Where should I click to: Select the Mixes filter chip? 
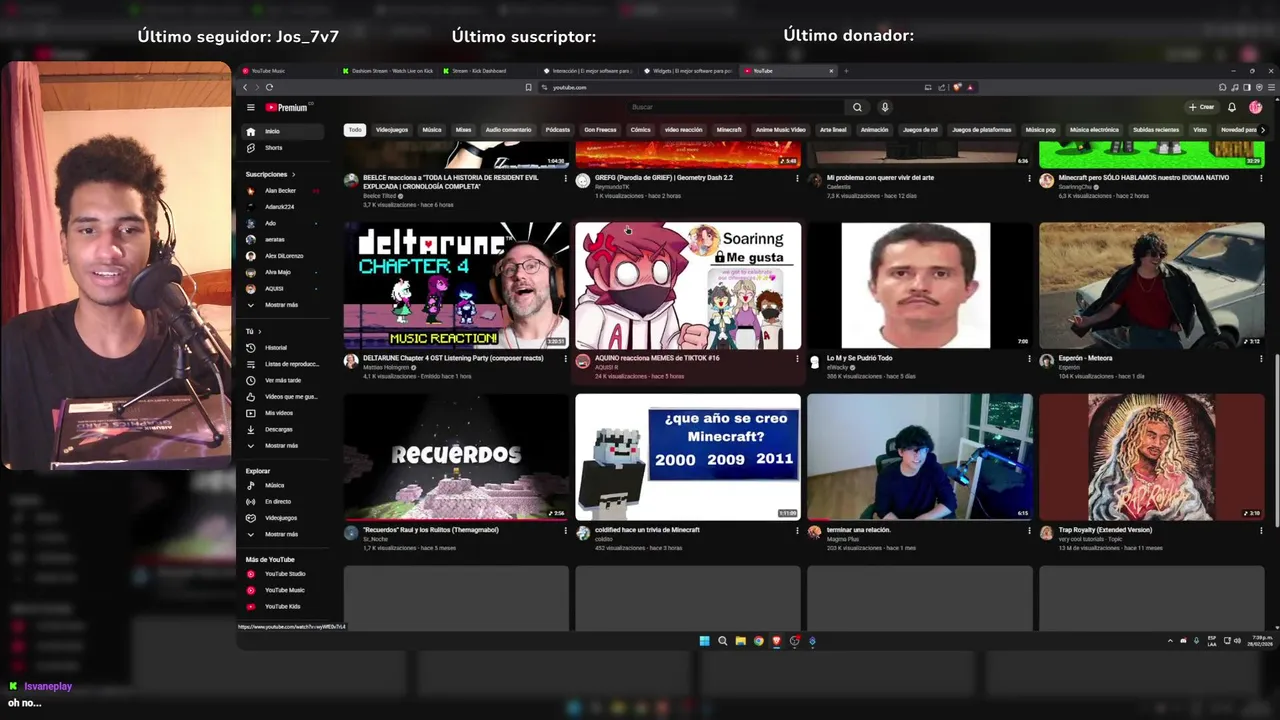[x=463, y=130]
